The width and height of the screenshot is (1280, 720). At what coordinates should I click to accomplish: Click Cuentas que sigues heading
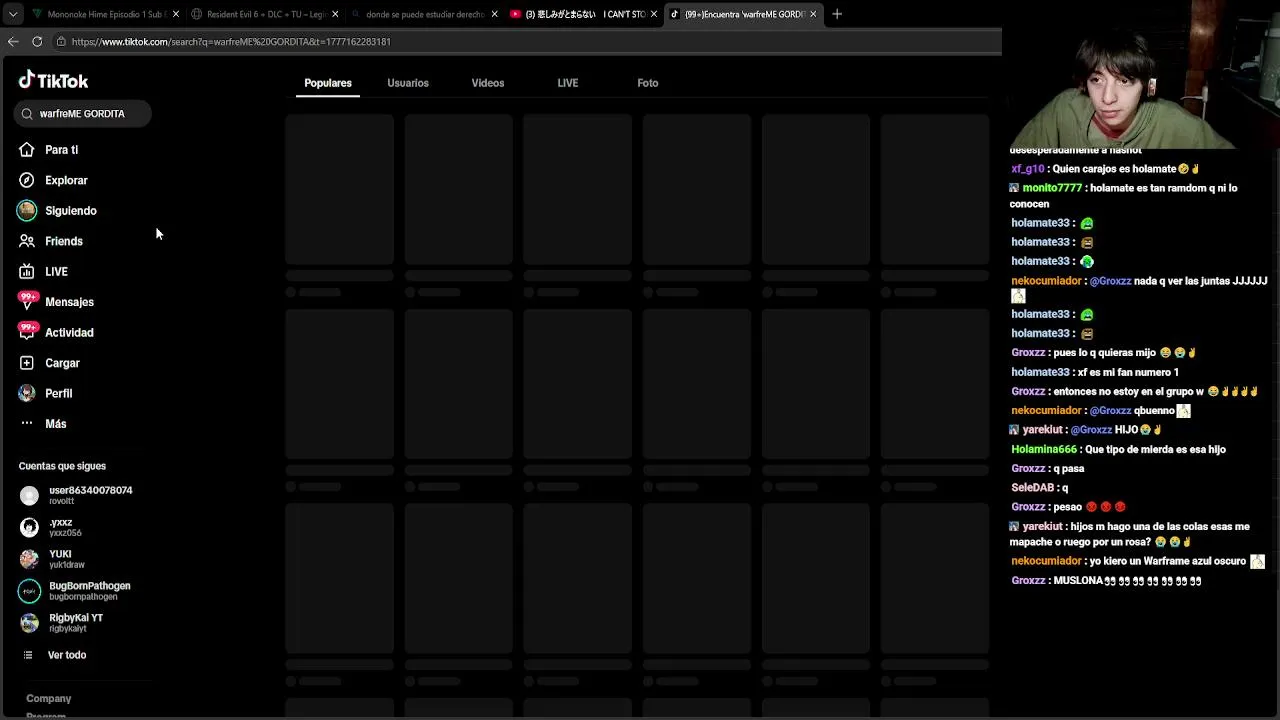click(x=62, y=466)
